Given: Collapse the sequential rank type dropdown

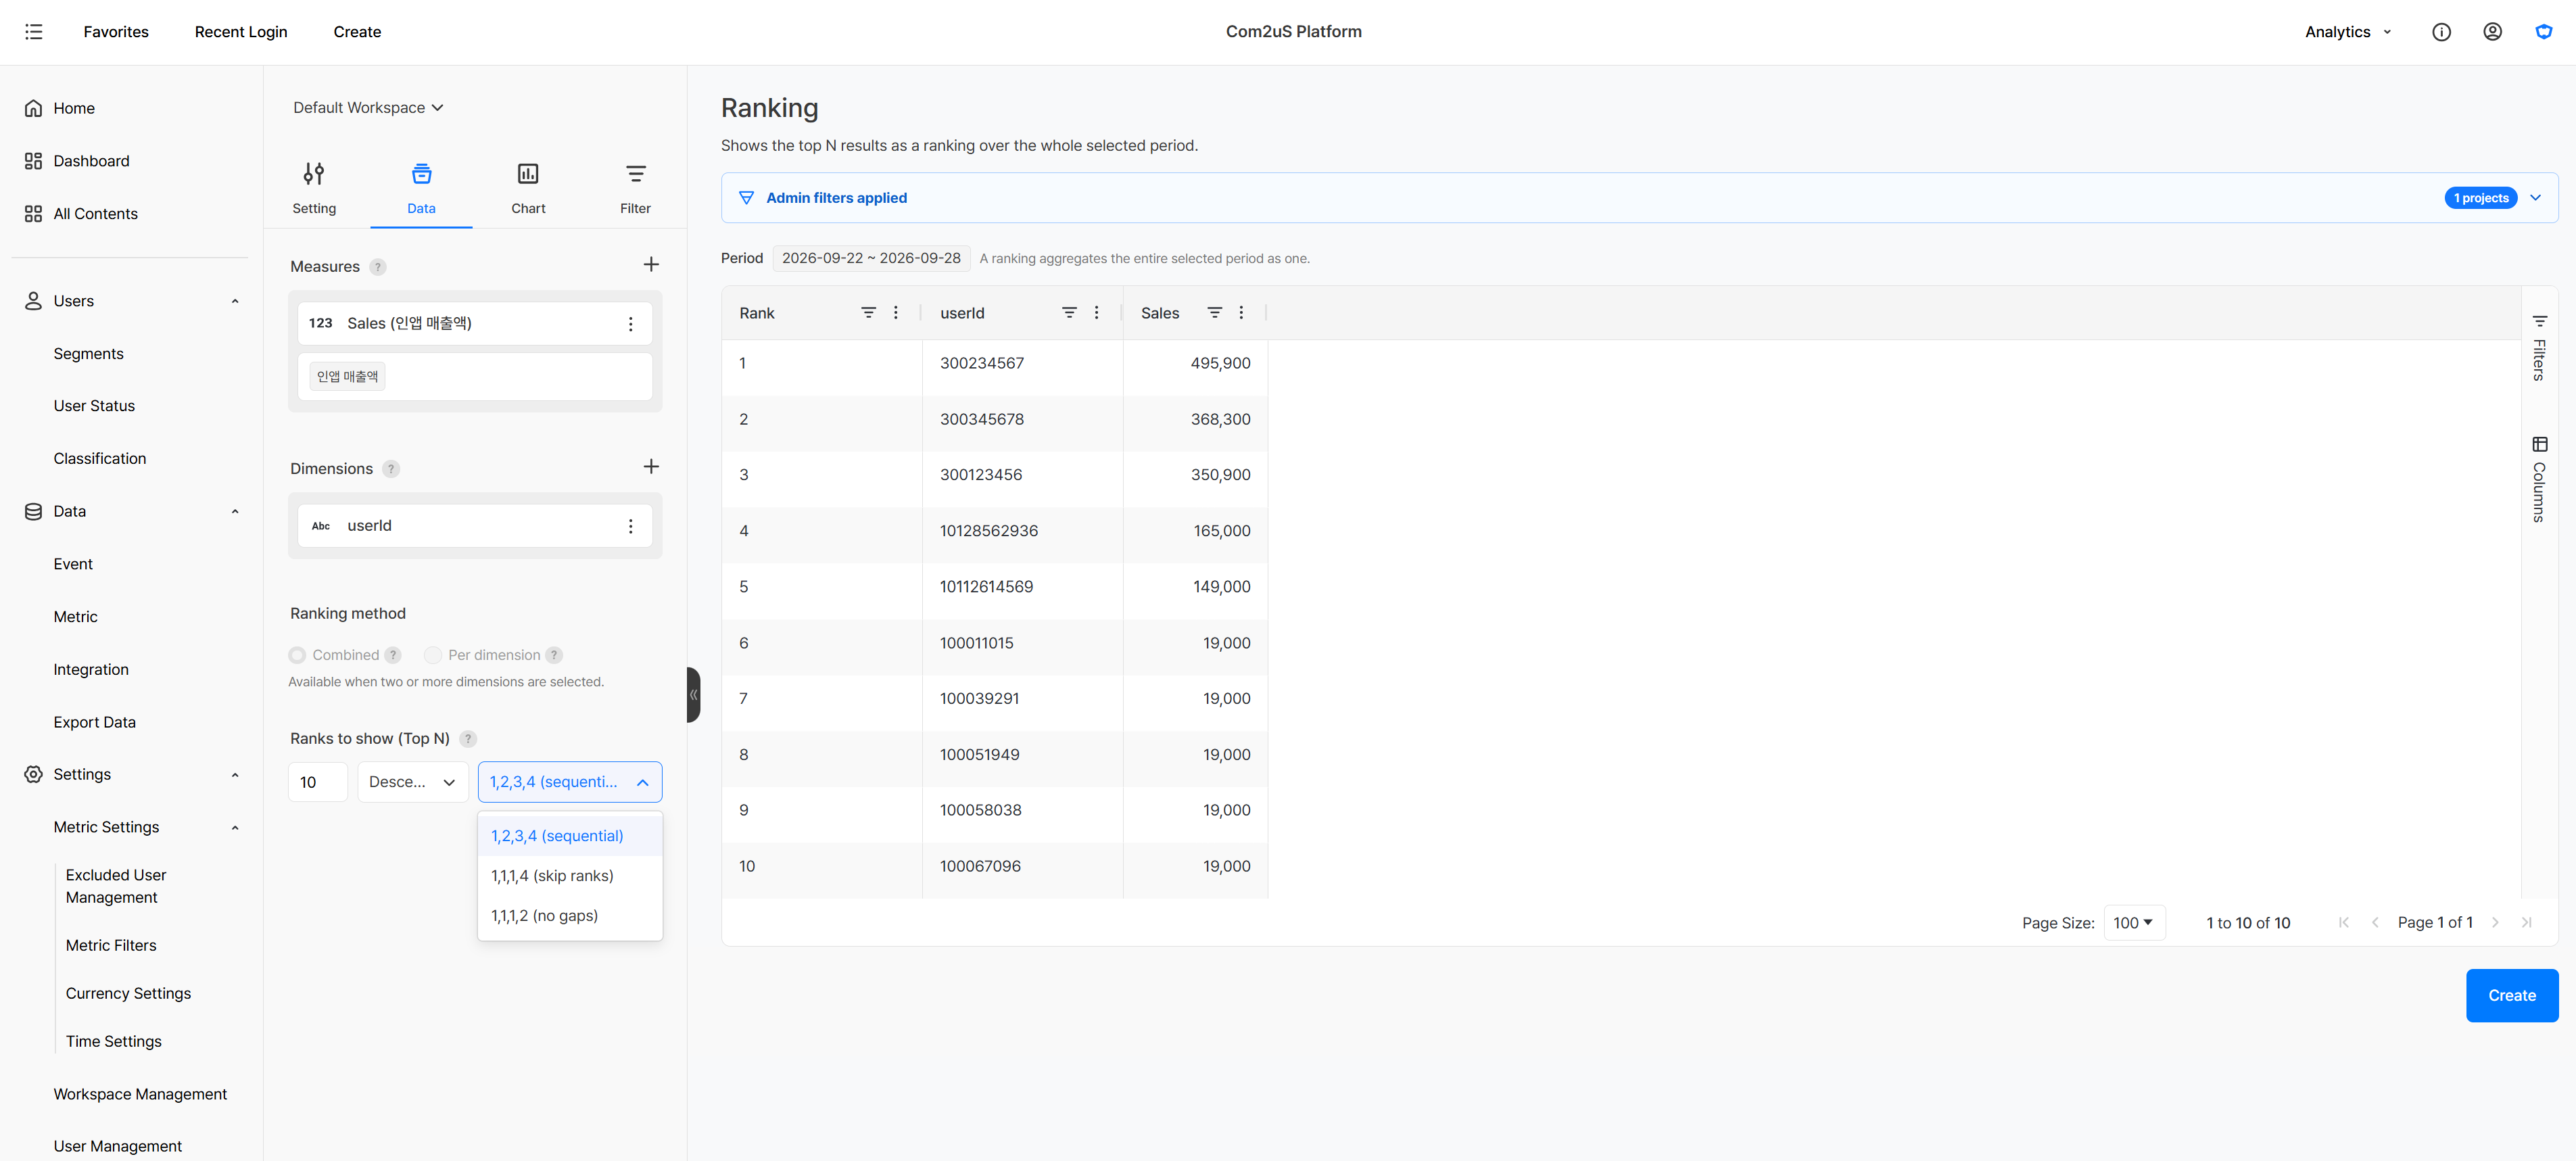Looking at the screenshot, I should point(570,782).
